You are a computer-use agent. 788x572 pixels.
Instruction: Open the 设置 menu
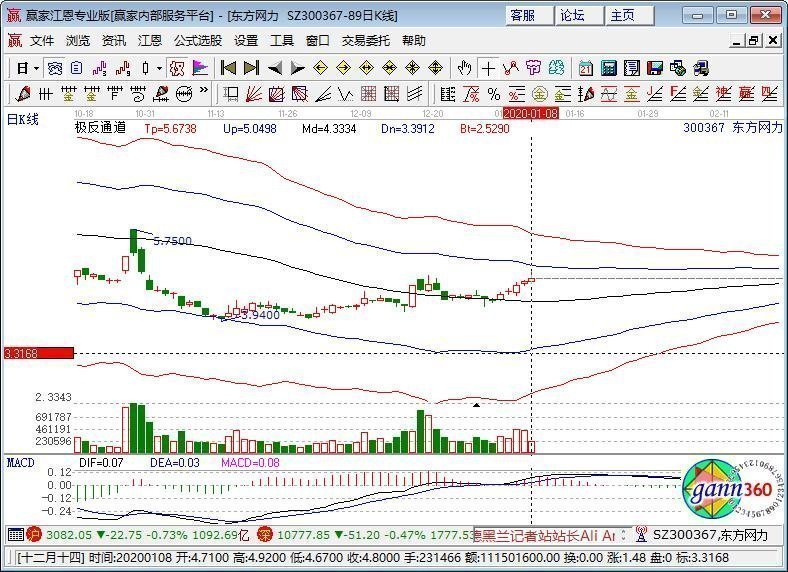(246, 41)
